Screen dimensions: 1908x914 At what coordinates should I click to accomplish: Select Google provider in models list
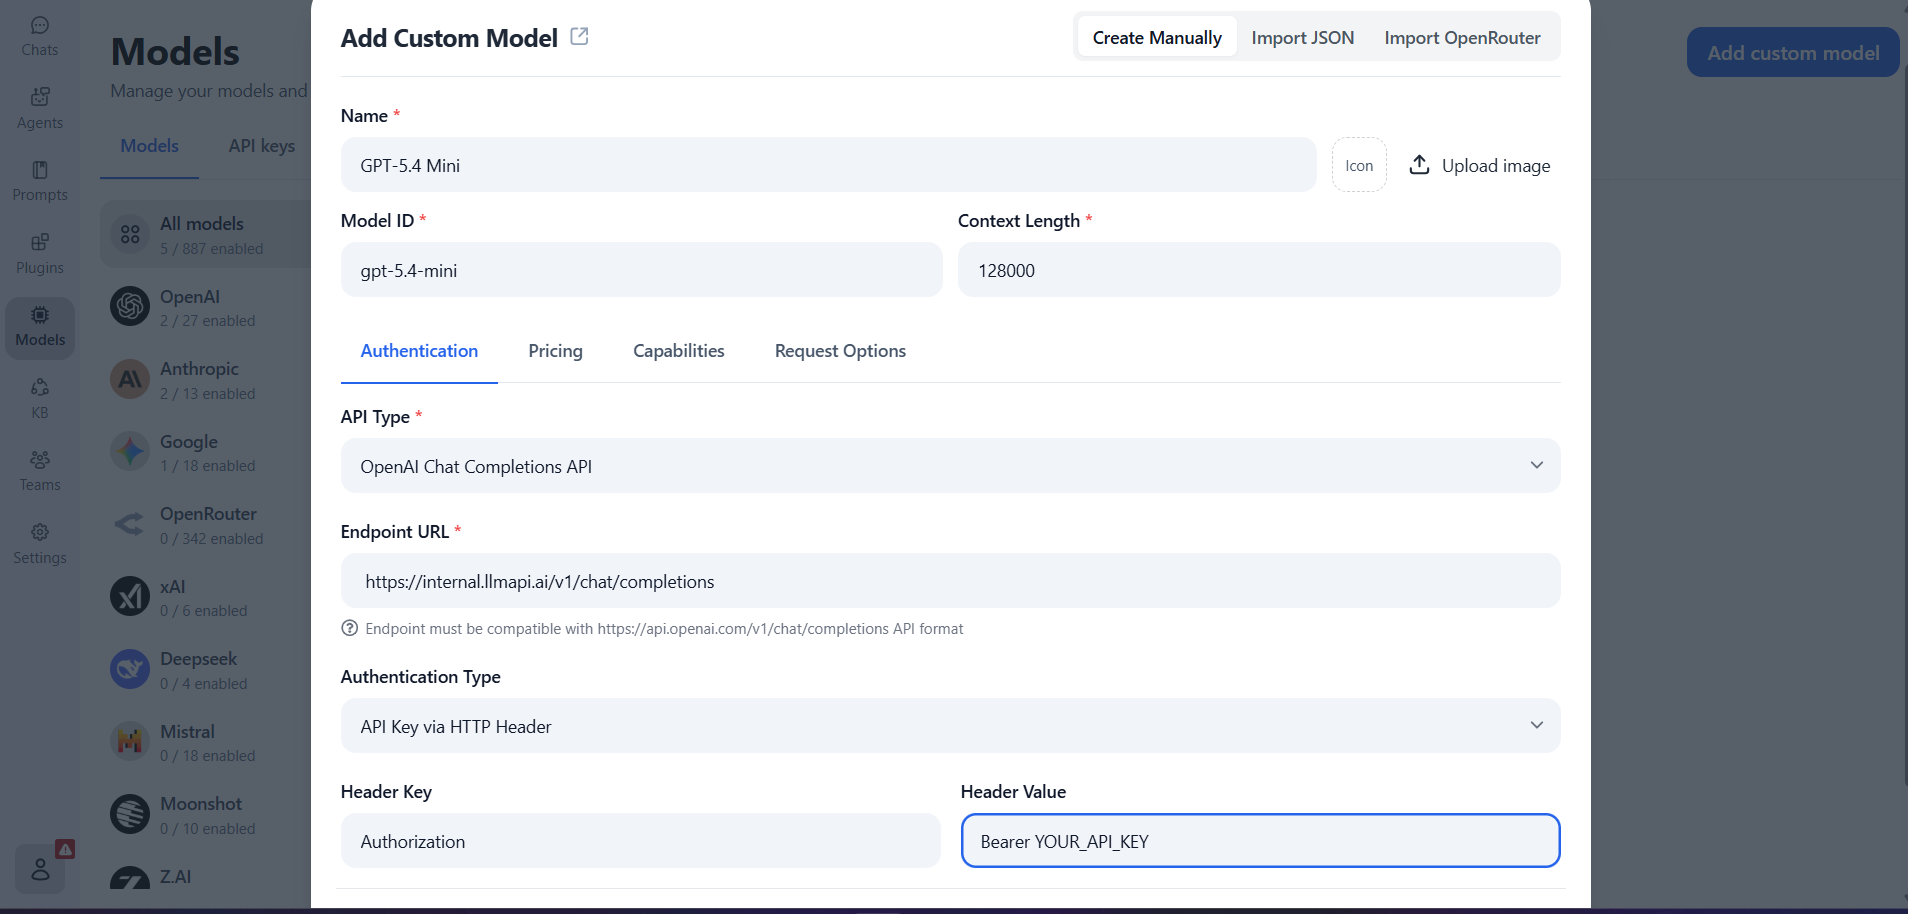click(205, 452)
